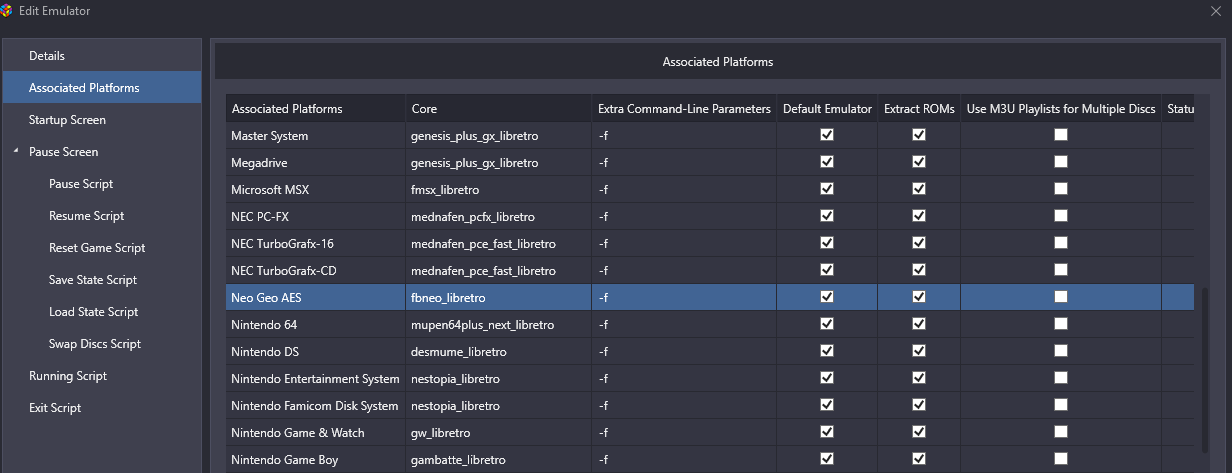Select Associated Platforms in the sidebar

pos(101,88)
